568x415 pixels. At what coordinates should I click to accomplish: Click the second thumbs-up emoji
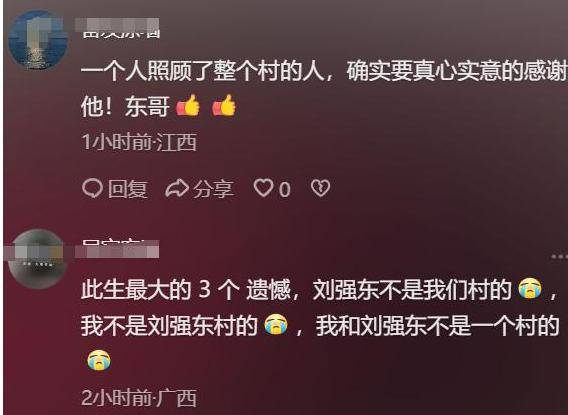[x=224, y=106]
